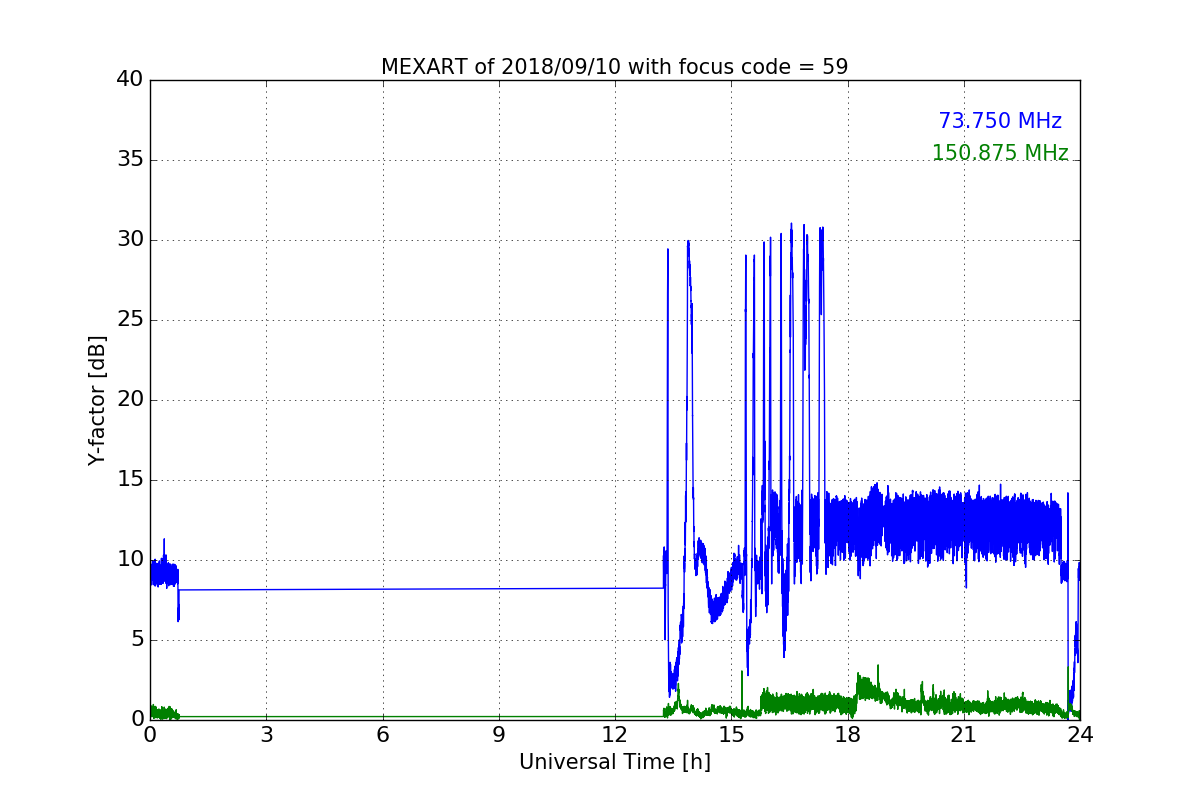Screen dimensions: 1200x800
Task: Click the y-axis tick label '30'
Action: click(x=130, y=240)
